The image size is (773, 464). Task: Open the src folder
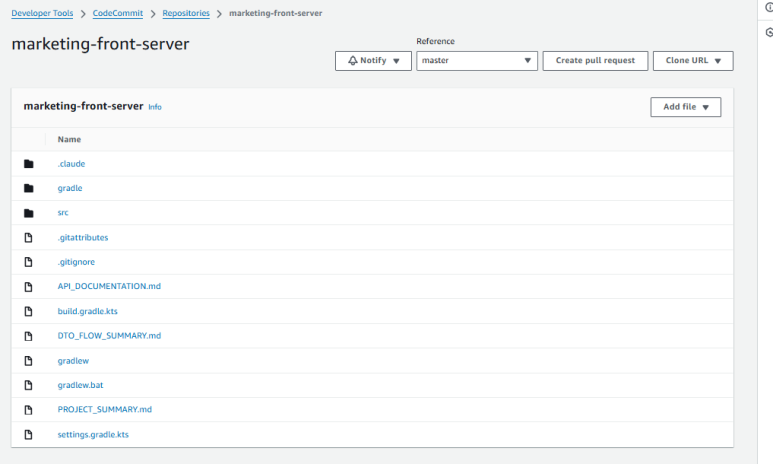pos(63,213)
